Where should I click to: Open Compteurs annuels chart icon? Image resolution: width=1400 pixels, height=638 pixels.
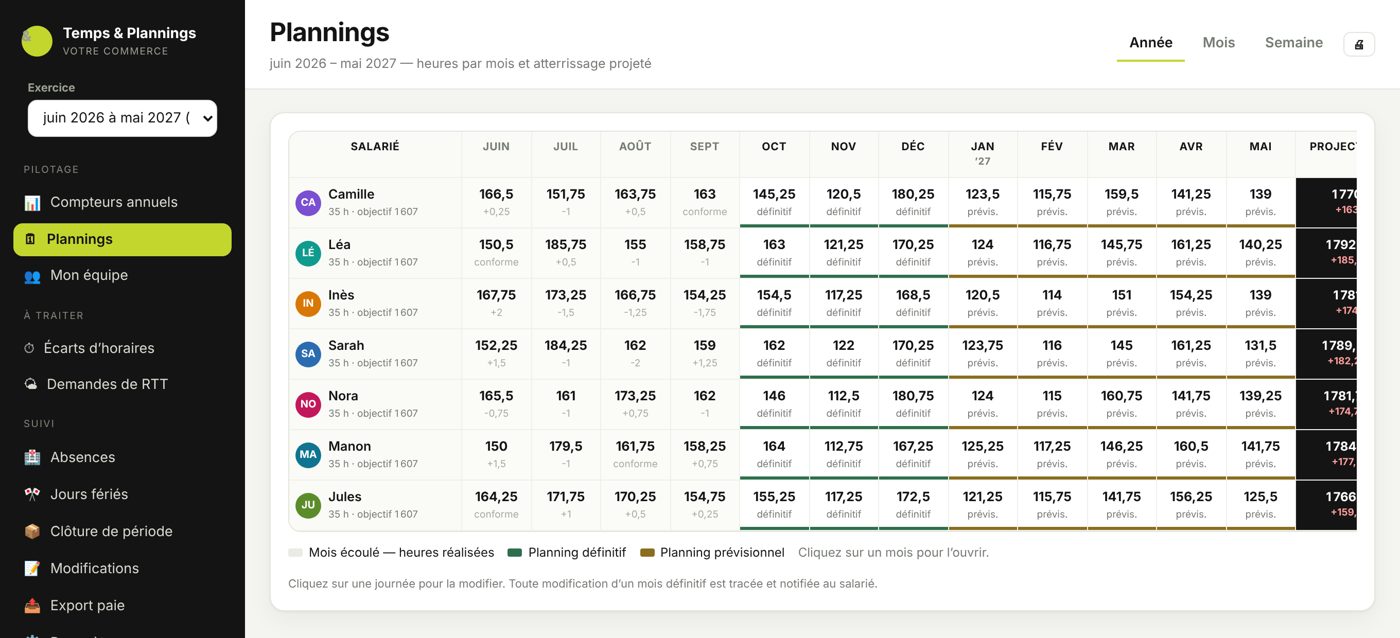[32, 202]
